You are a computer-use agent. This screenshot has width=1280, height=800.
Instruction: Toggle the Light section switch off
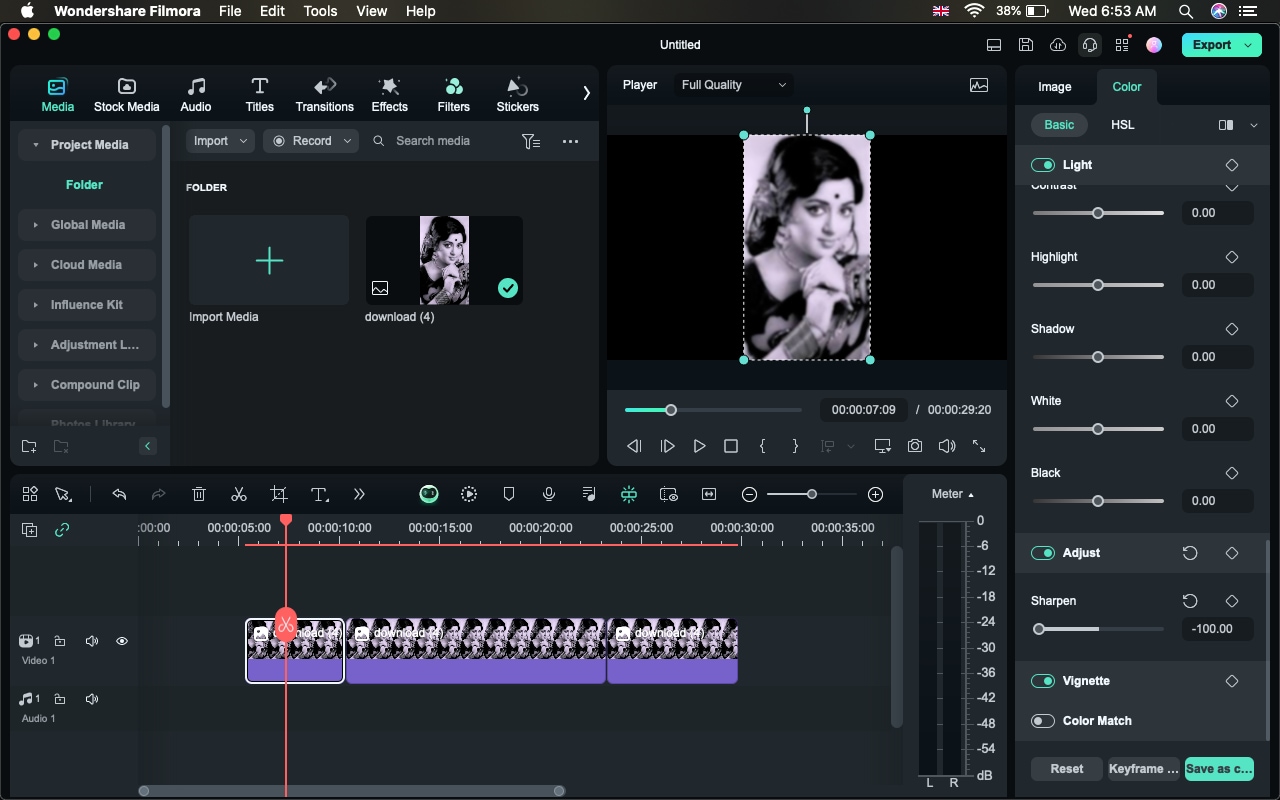1043,165
